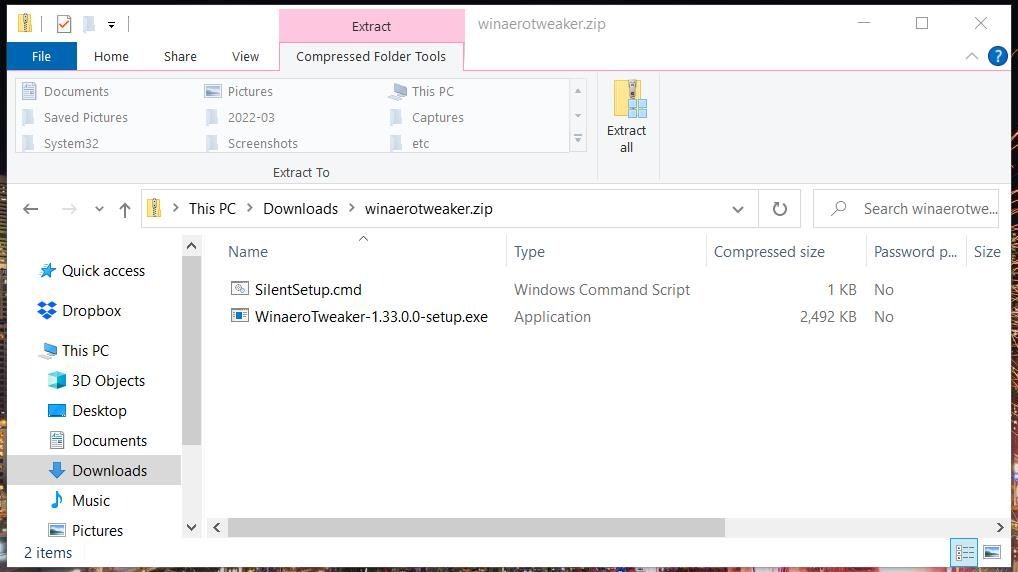
Task: Expand the chevron after This PC breadcrumb
Action: coord(249,208)
